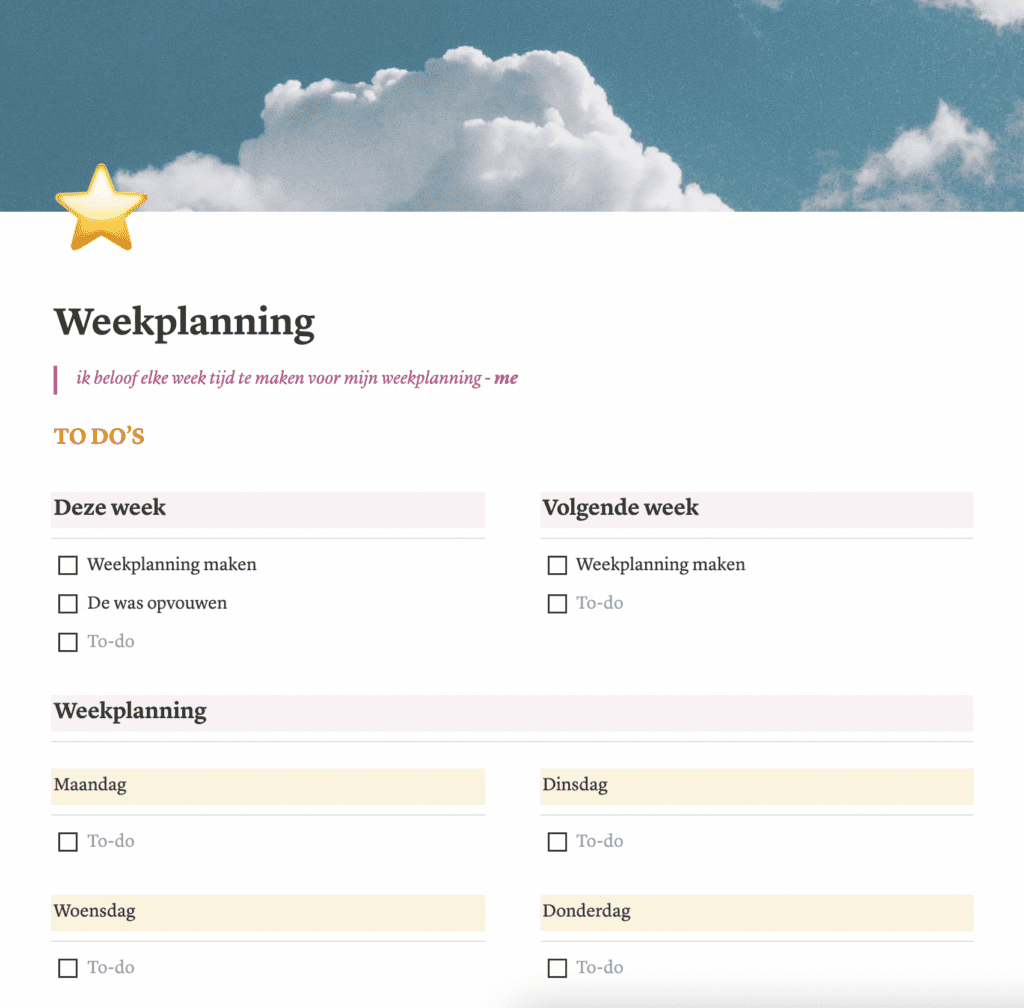Click the large 'Weekplanning' page title

click(184, 323)
